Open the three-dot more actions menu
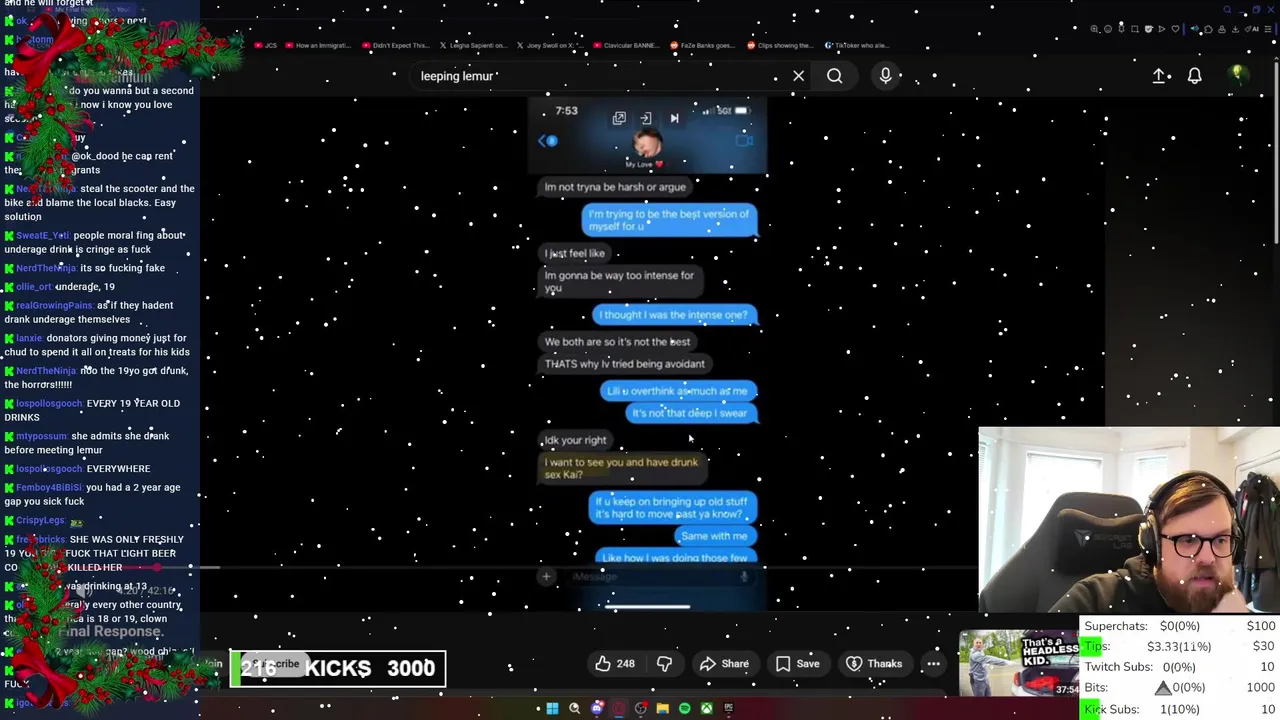 coord(933,664)
